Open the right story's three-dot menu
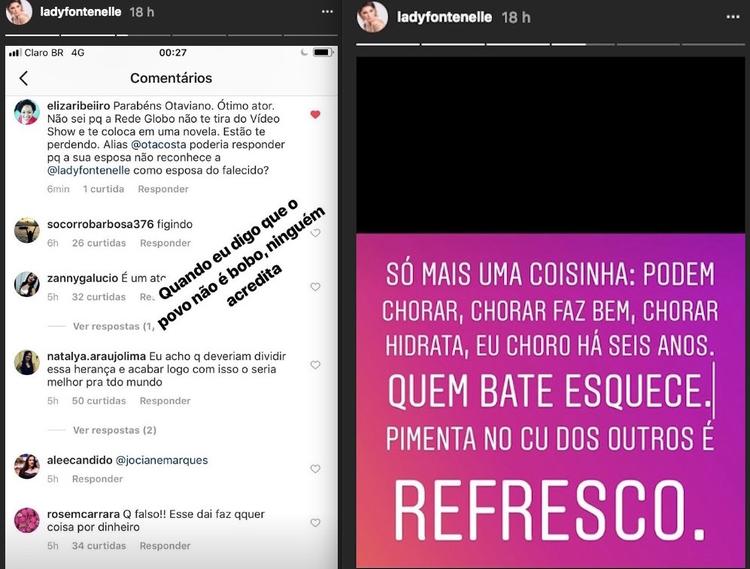750x569 pixels. pos(733,17)
